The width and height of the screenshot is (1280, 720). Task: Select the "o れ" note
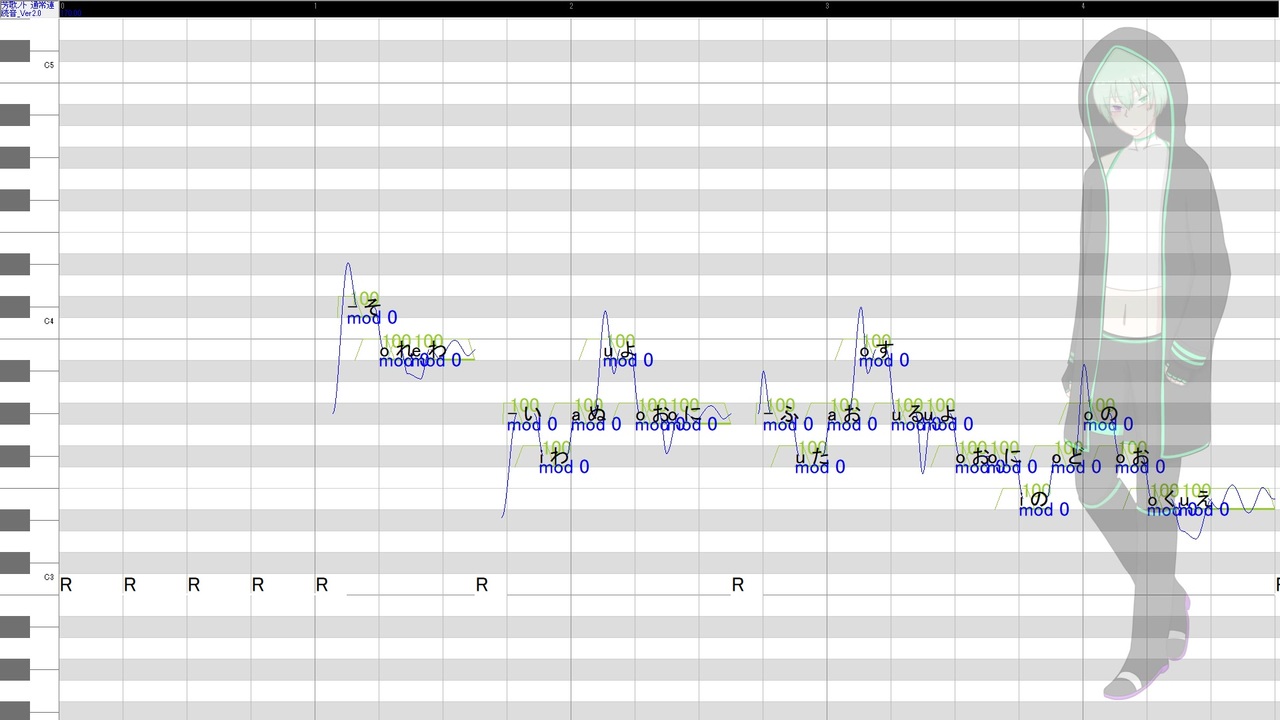click(395, 350)
